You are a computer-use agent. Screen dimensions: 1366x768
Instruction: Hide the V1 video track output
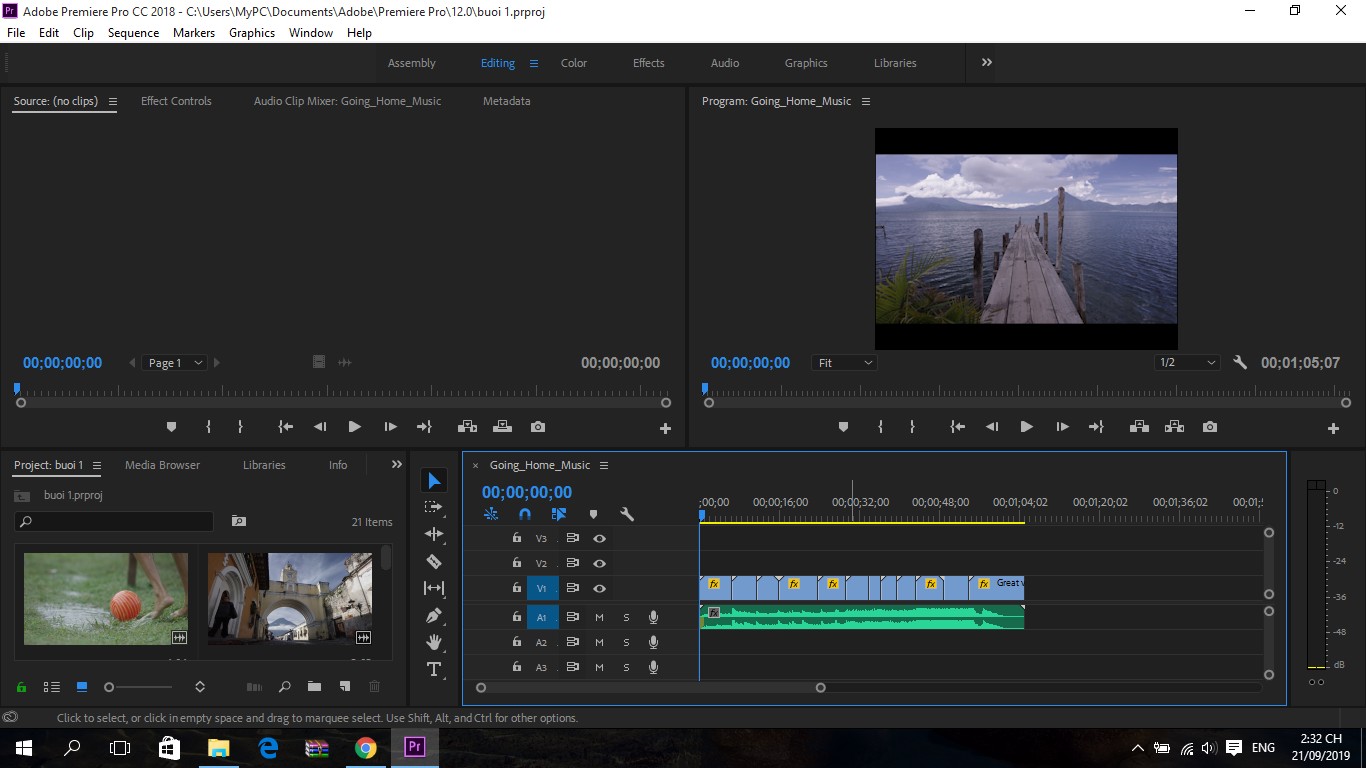pos(599,589)
